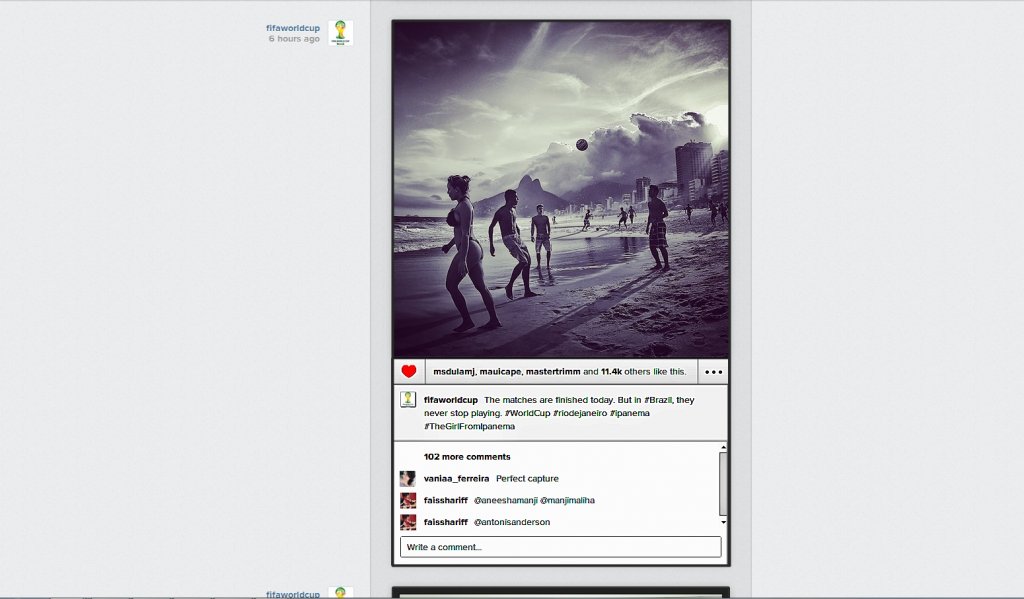Click fifaworldcup avatar in the caption
The image size is (1024, 599).
408,400
